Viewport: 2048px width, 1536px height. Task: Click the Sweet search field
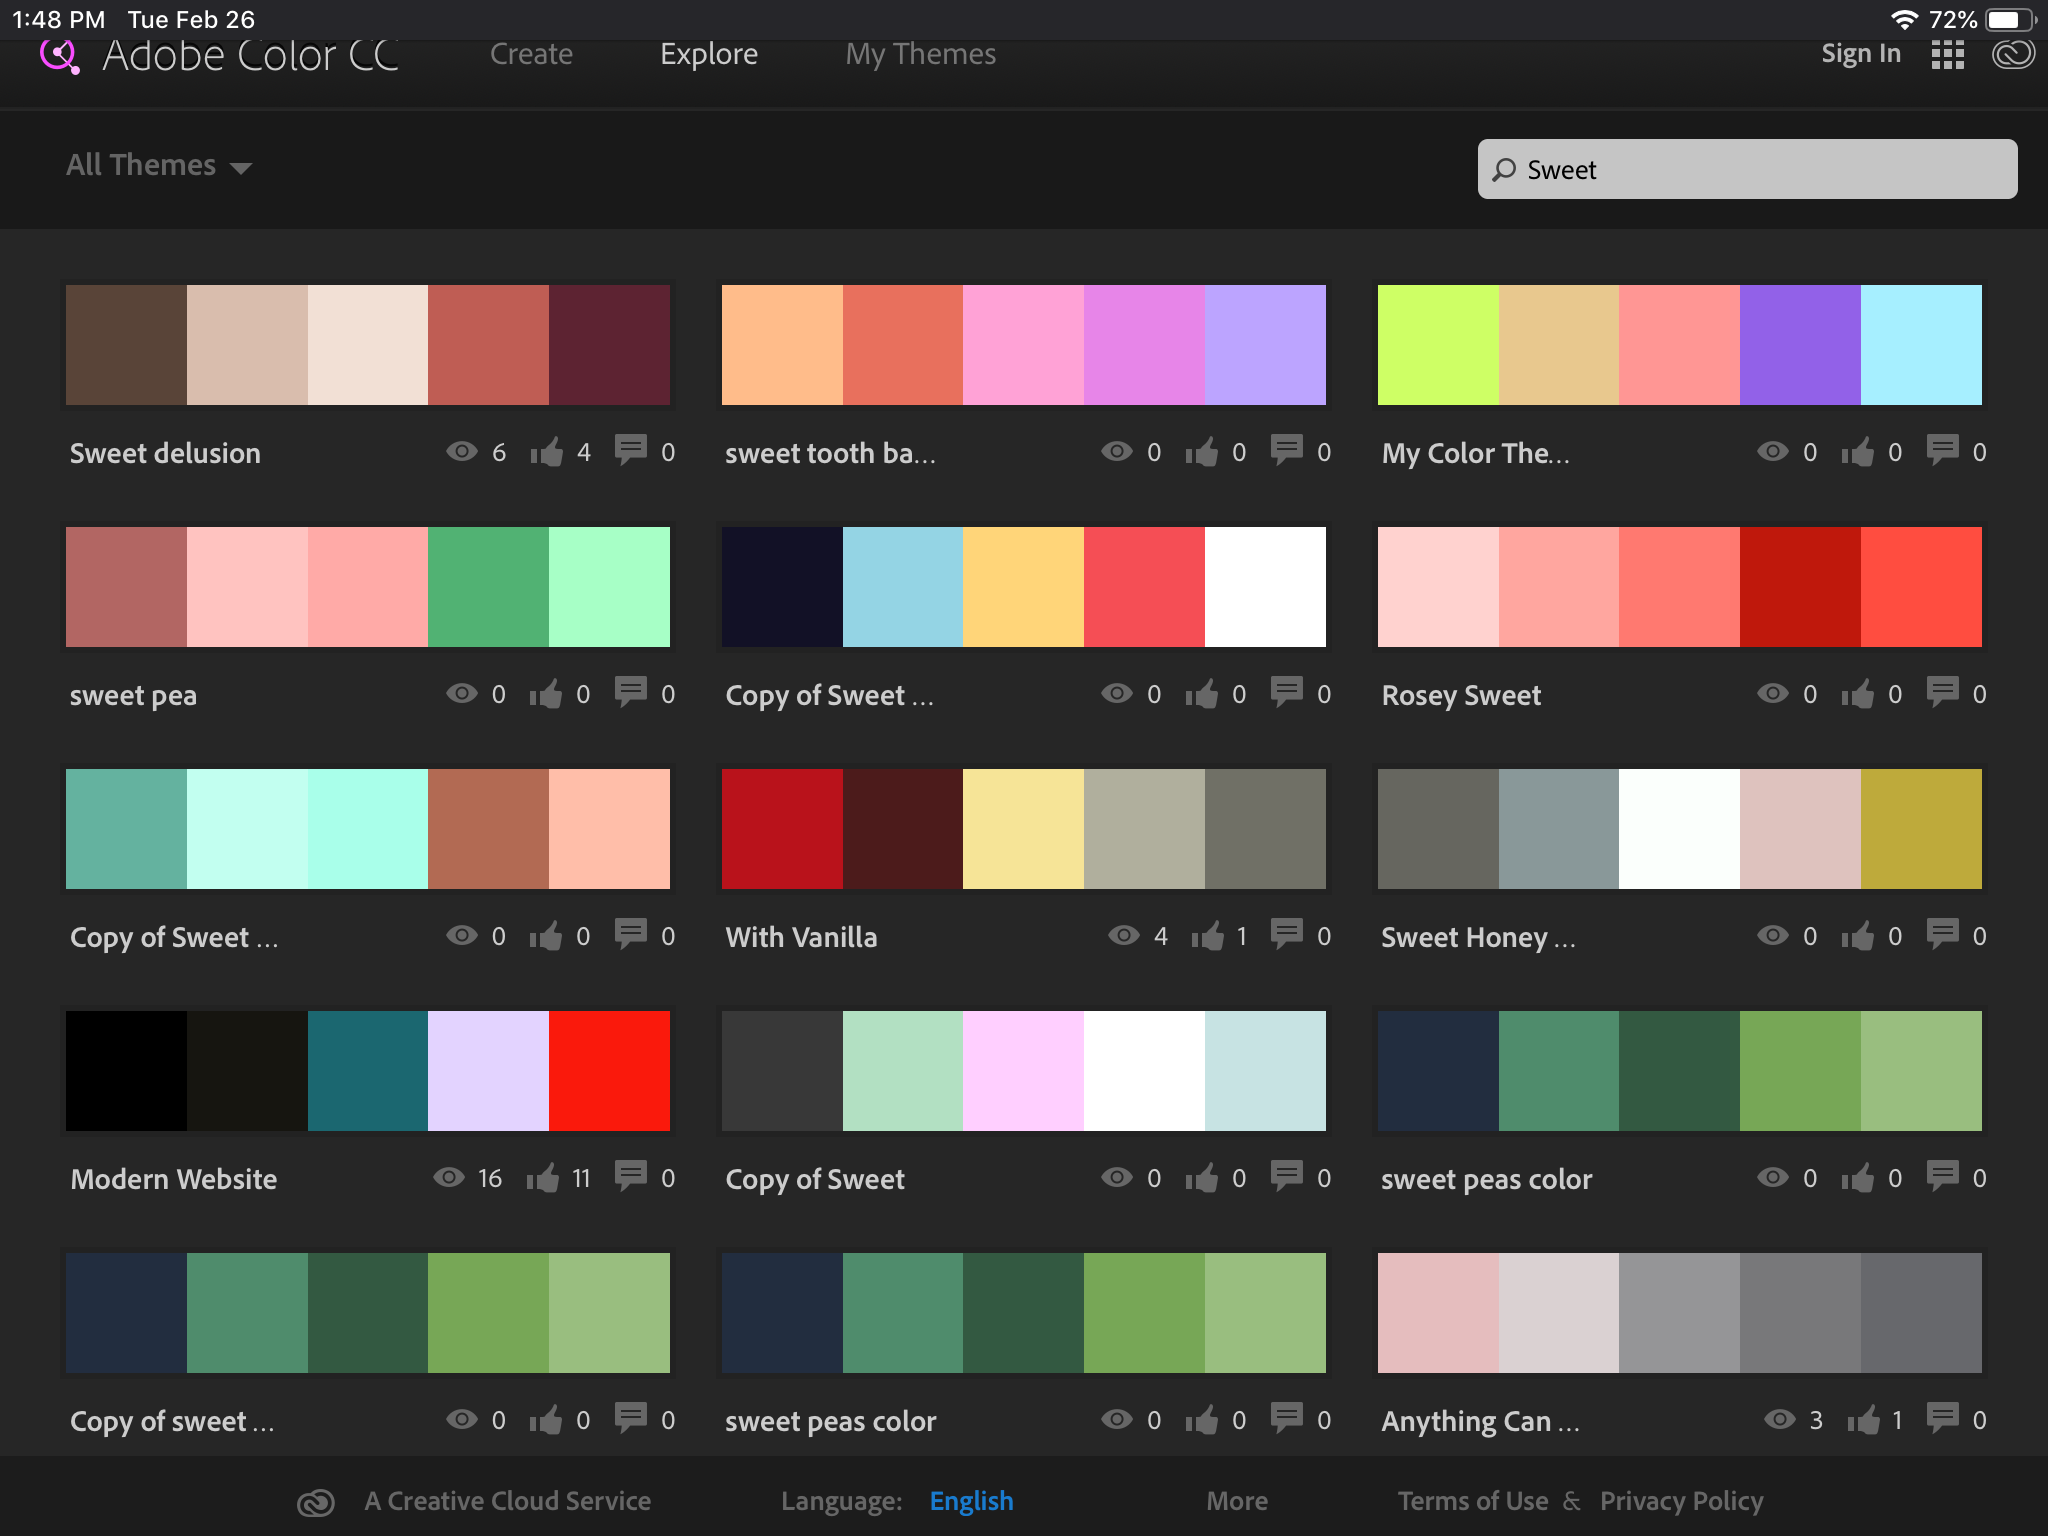1747,169
